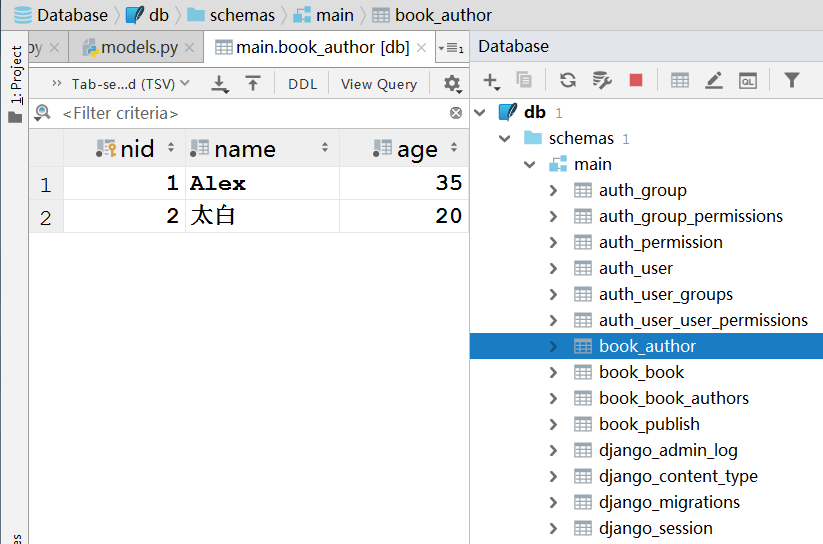Open the 1: Project side panel
The width and height of the screenshot is (823, 544).
click(15, 75)
